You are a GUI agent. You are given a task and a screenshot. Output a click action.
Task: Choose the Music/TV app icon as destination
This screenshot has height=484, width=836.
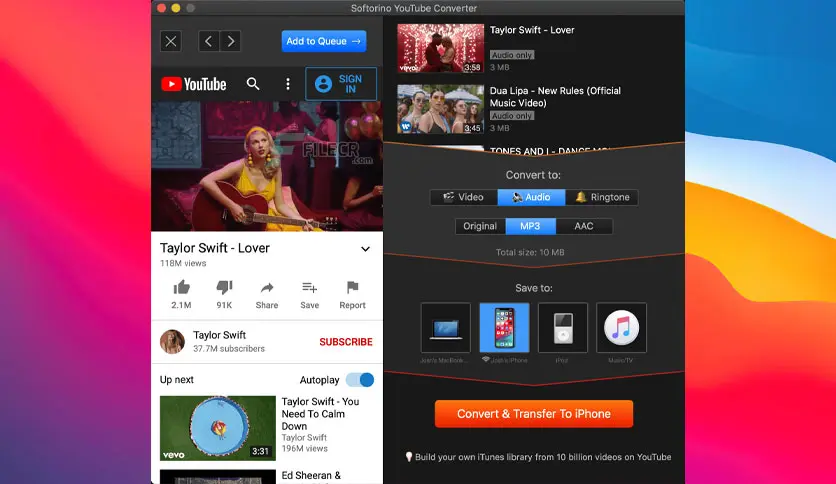tap(621, 328)
